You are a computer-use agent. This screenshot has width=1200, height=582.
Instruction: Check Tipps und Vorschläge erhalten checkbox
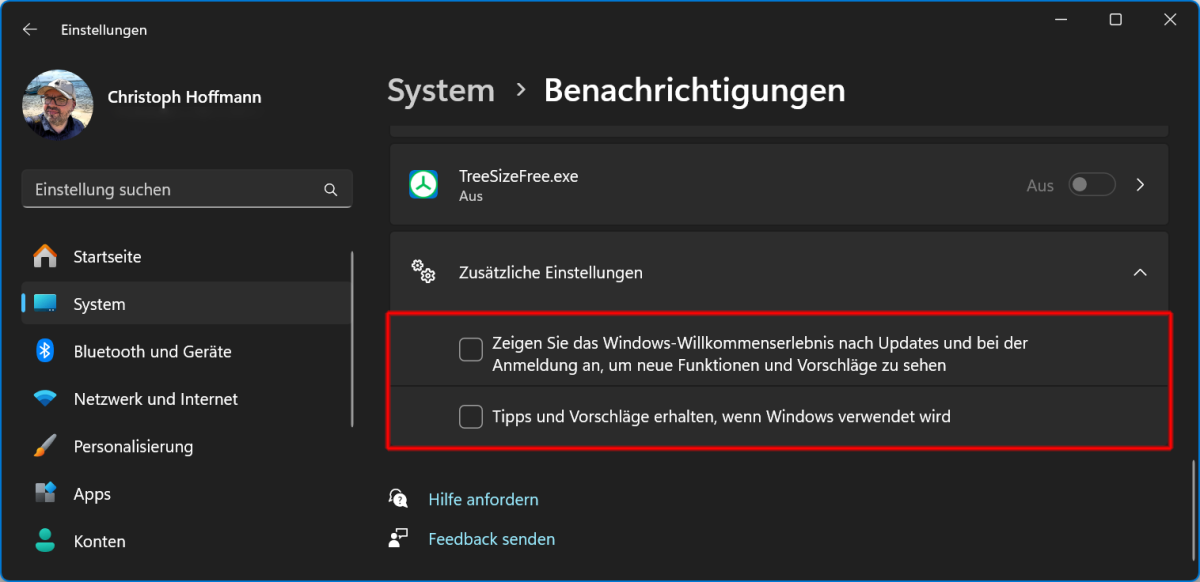pyautogui.click(x=471, y=417)
